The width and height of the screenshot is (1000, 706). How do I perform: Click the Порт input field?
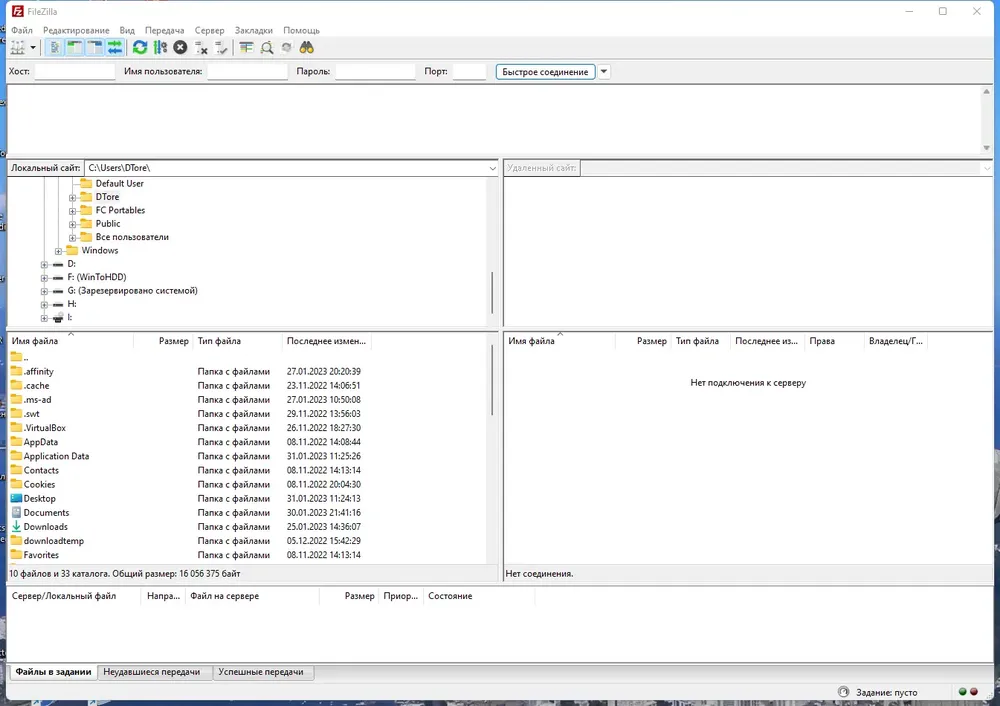pos(469,71)
